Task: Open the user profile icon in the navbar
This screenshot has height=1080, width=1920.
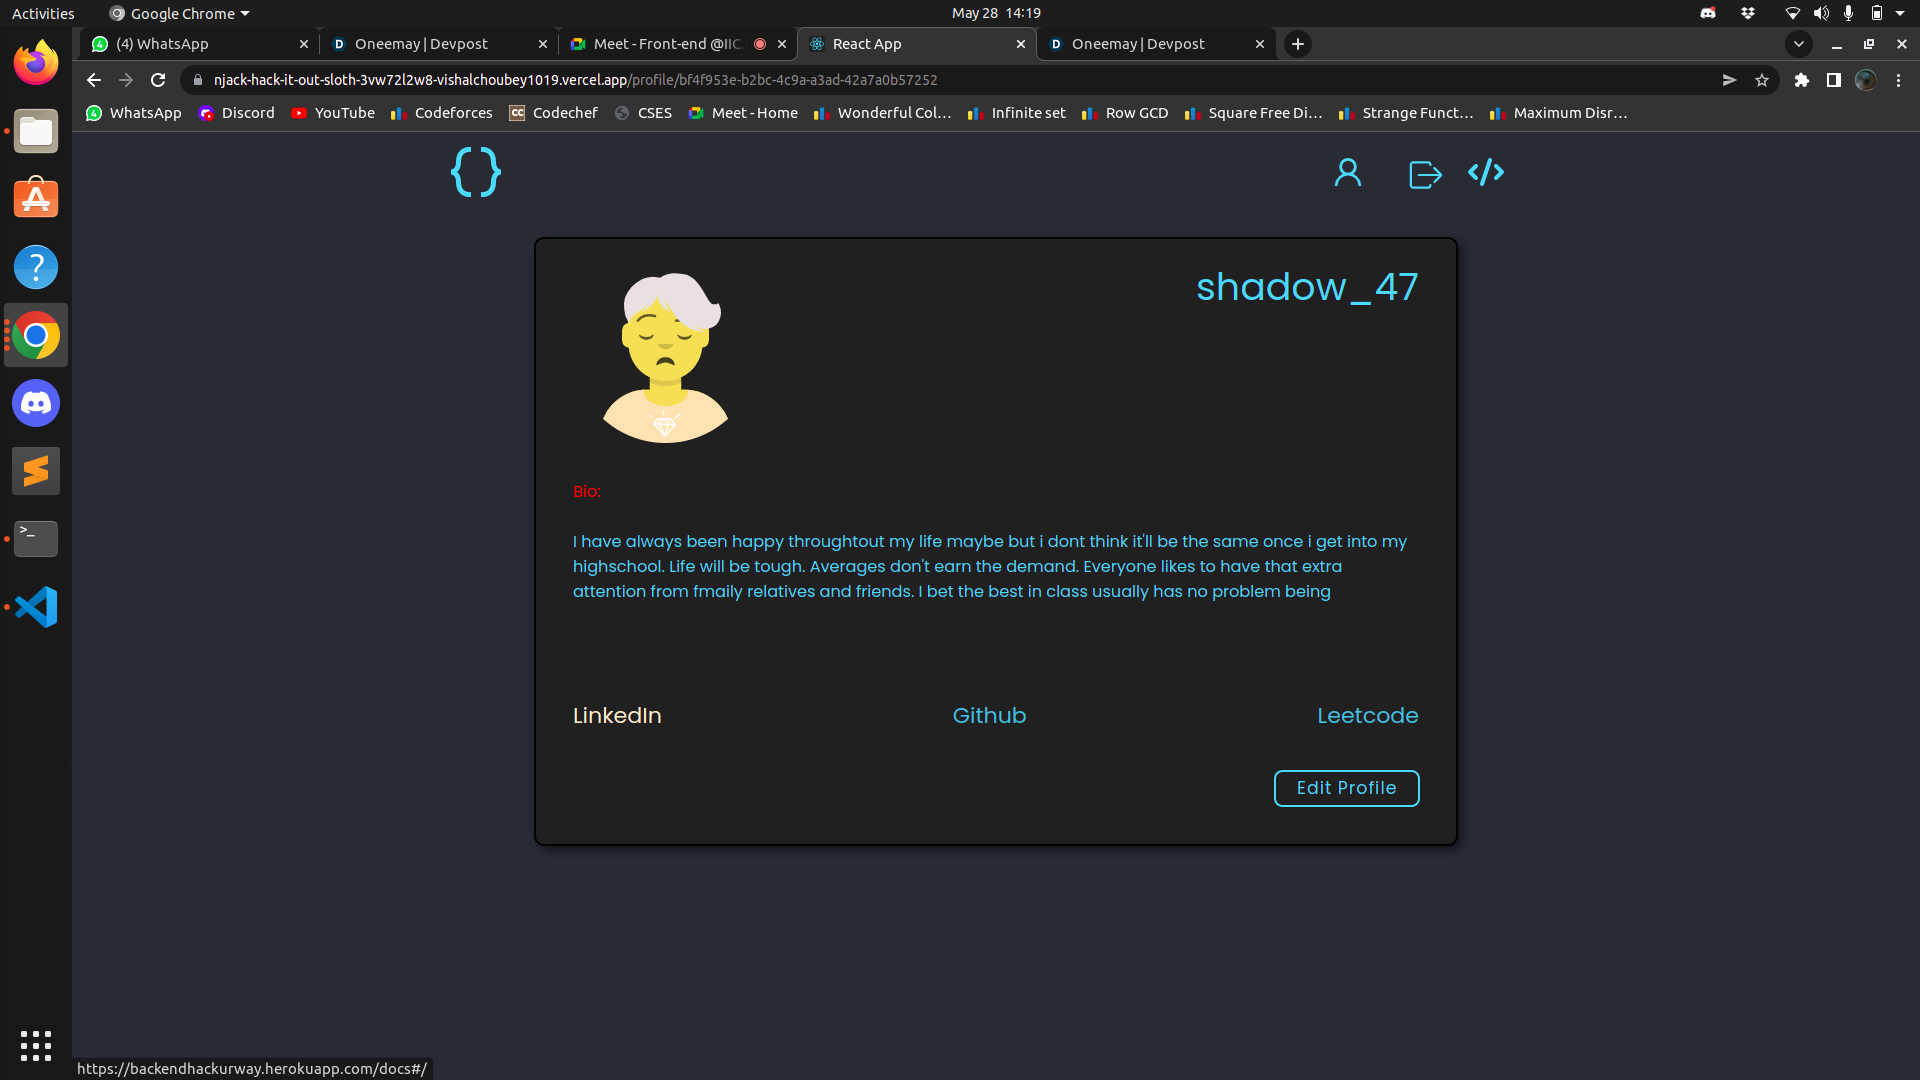Action: pyautogui.click(x=1347, y=172)
